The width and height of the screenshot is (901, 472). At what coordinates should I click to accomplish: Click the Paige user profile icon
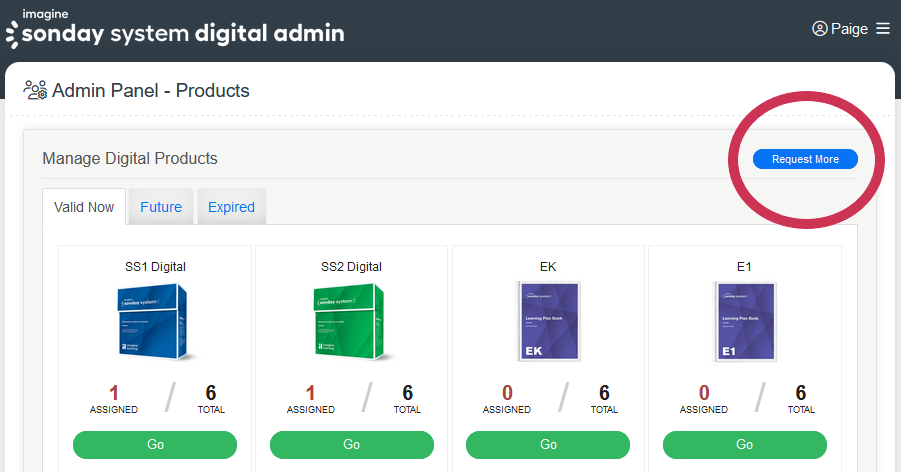[x=820, y=29]
